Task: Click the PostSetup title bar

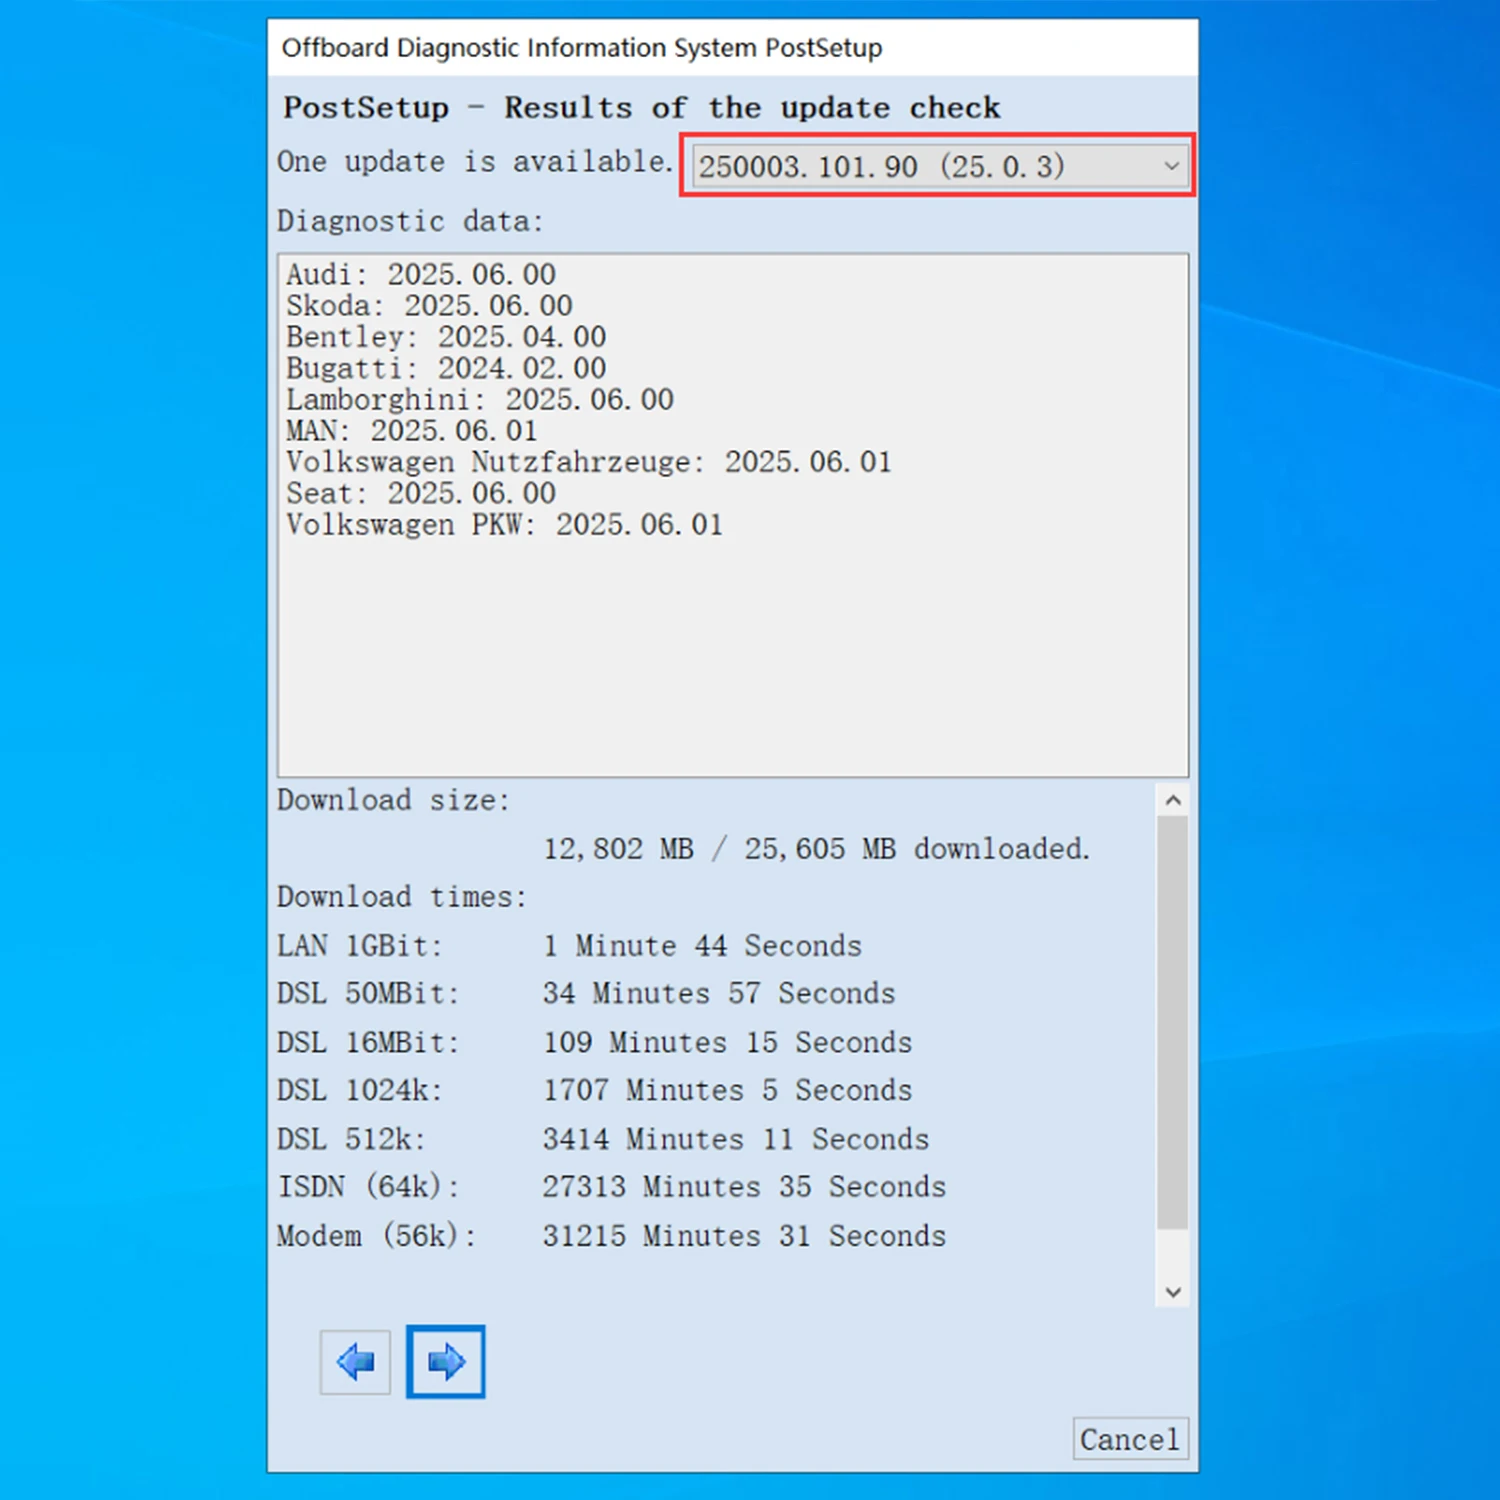Action: coord(583,47)
